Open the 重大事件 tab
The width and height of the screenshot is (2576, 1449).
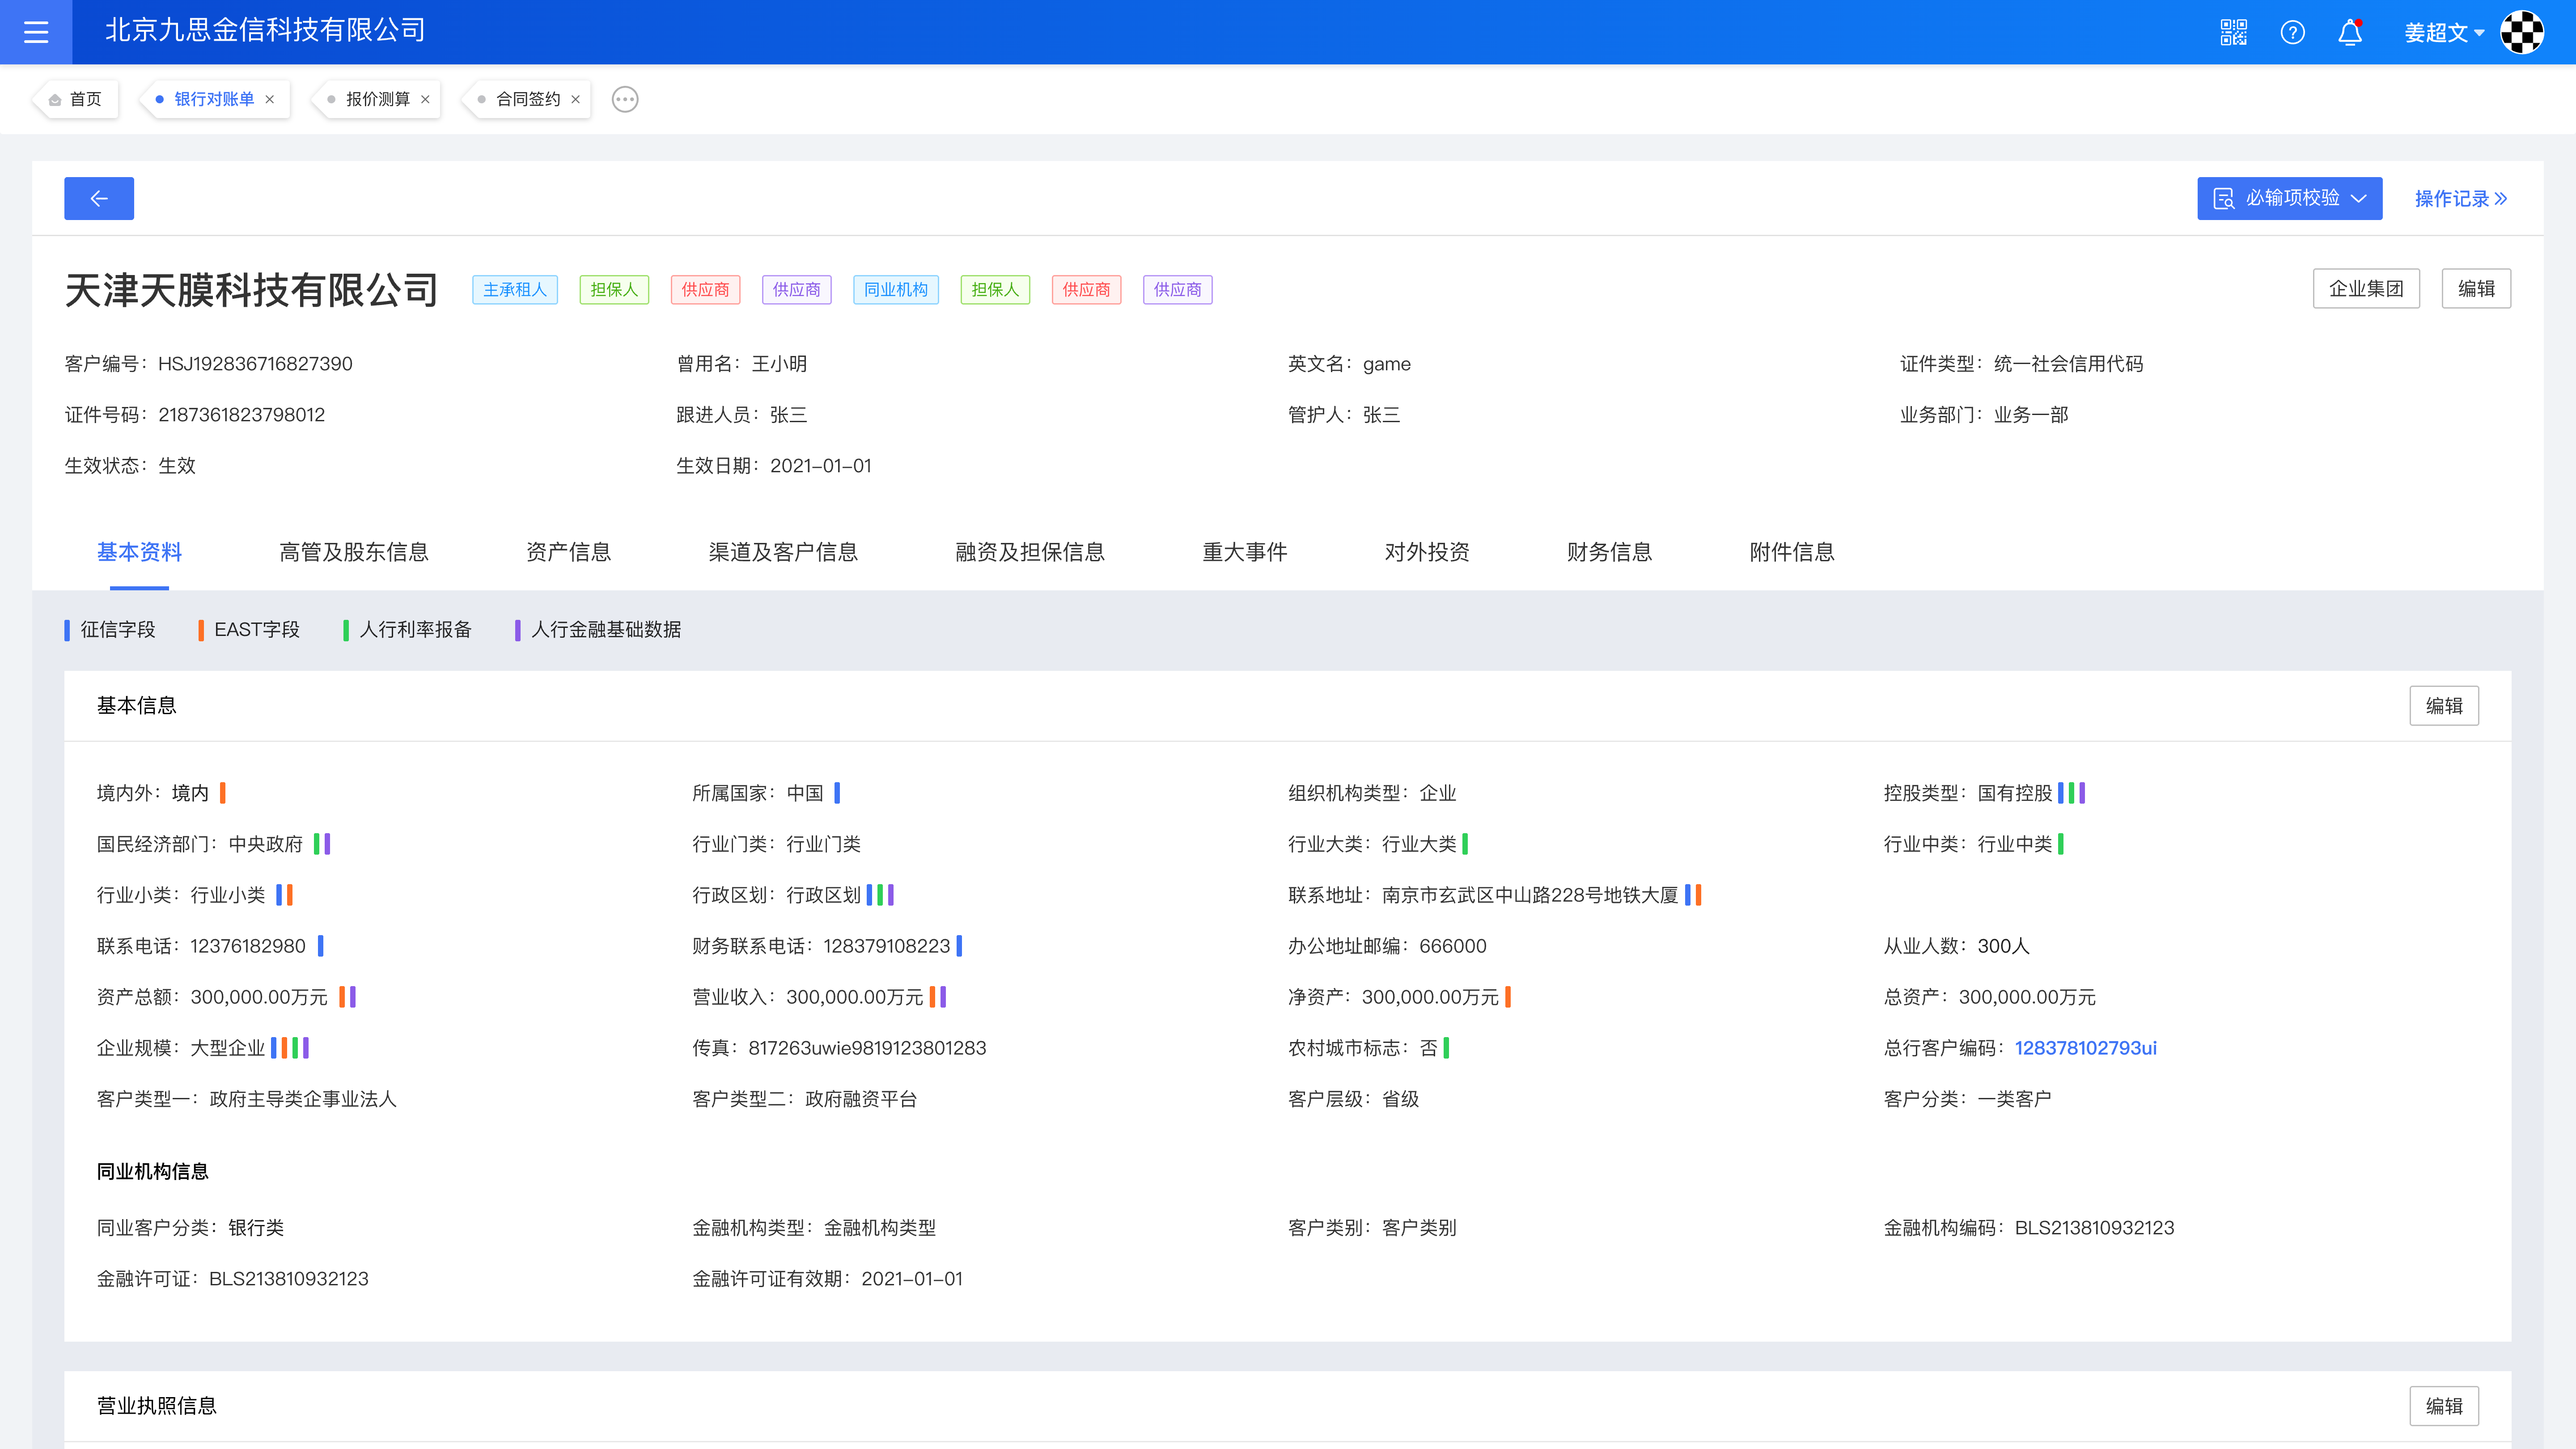pyautogui.click(x=1244, y=552)
